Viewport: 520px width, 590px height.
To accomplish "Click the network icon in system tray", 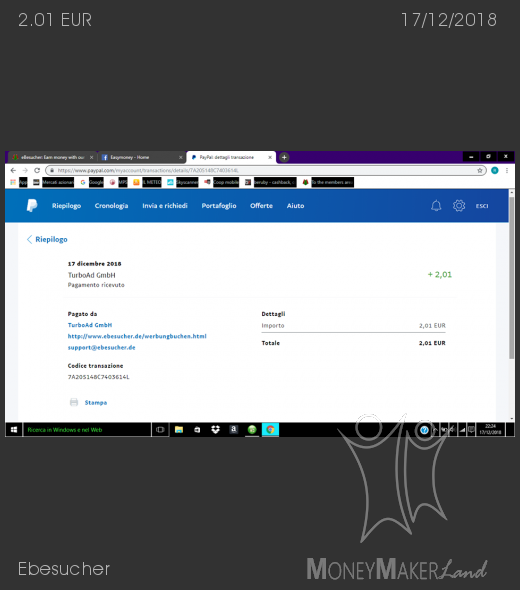I will click(x=462, y=430).
